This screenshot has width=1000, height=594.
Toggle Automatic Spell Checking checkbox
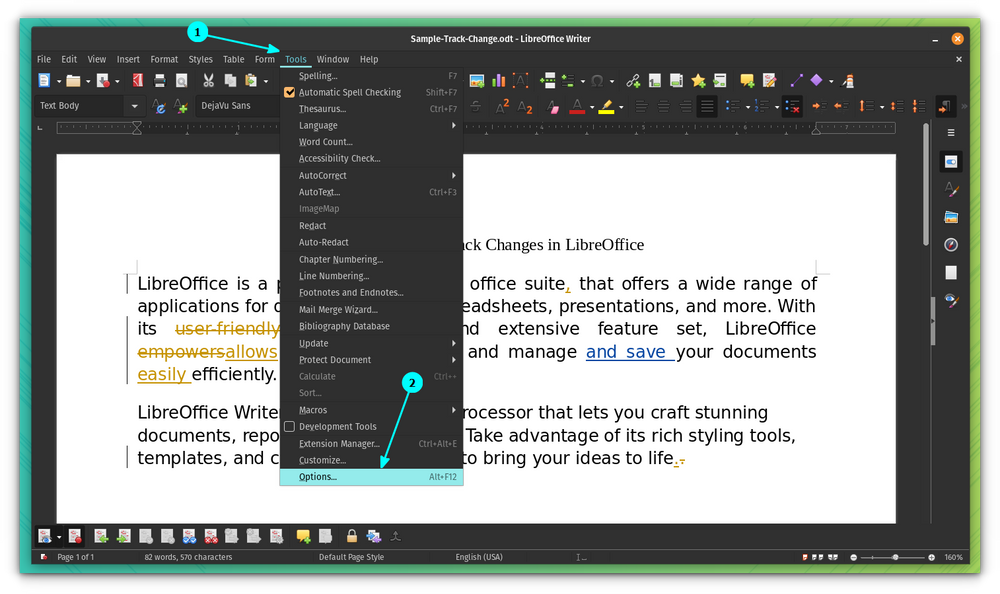(290, 93)
